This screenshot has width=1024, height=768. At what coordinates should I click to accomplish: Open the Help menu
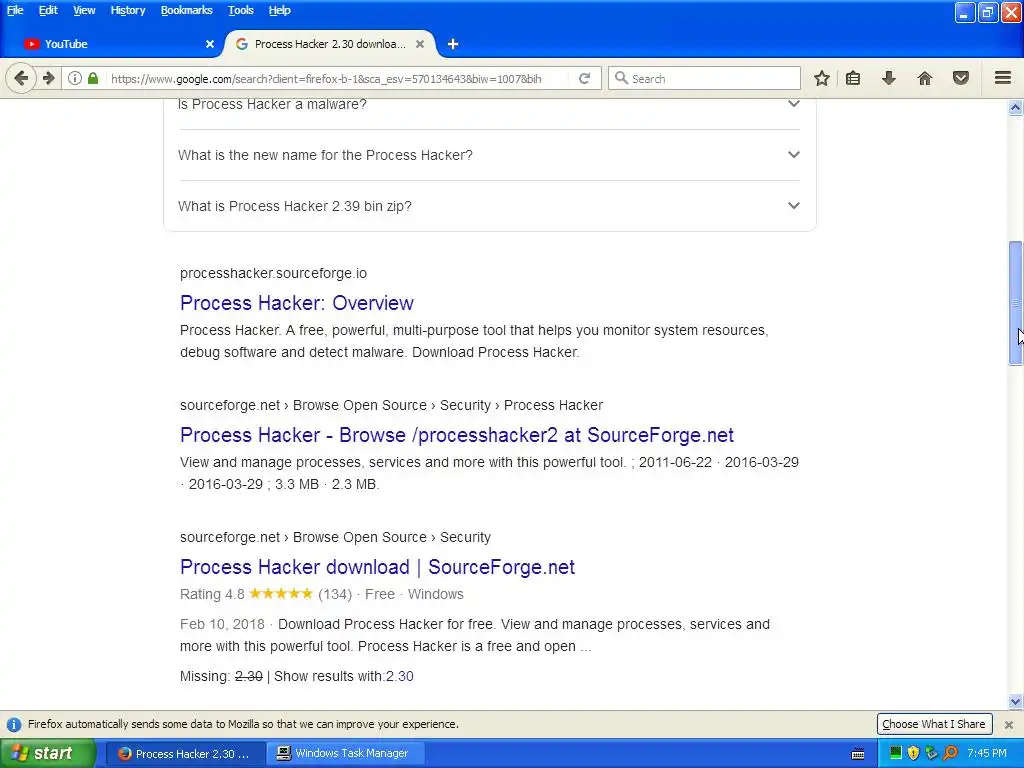tap(280, 10)
